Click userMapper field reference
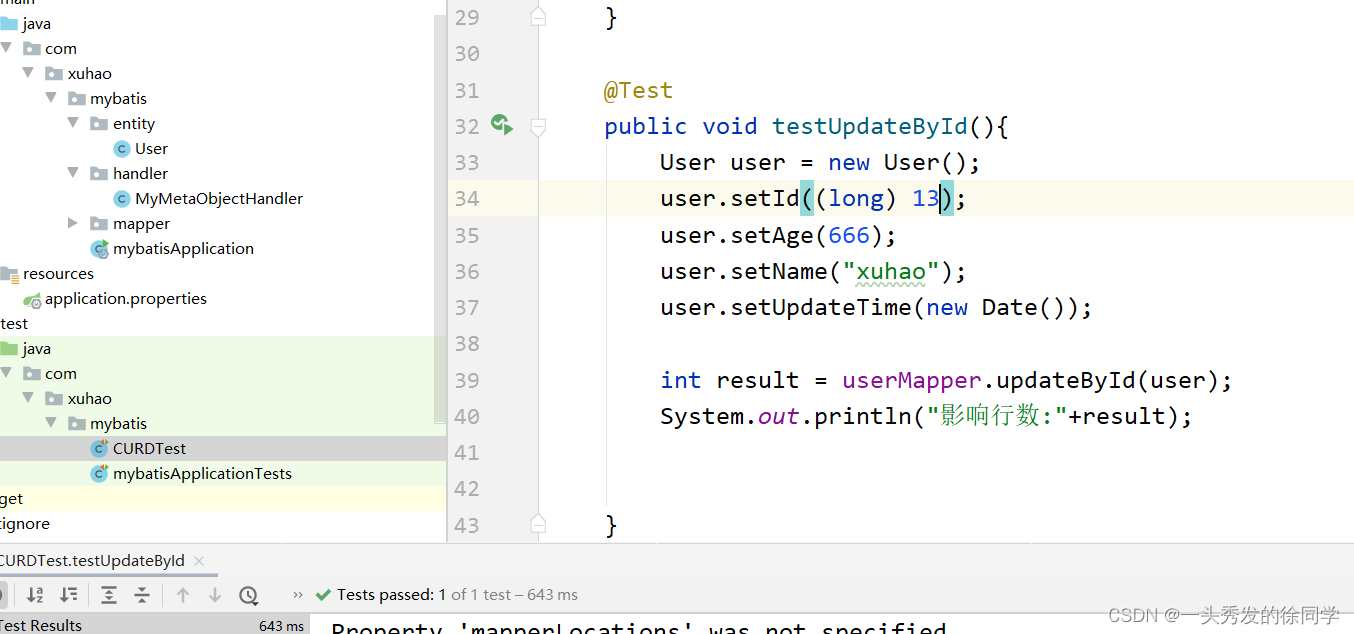The image size is (1354, 634). click(x=912, y=380)
